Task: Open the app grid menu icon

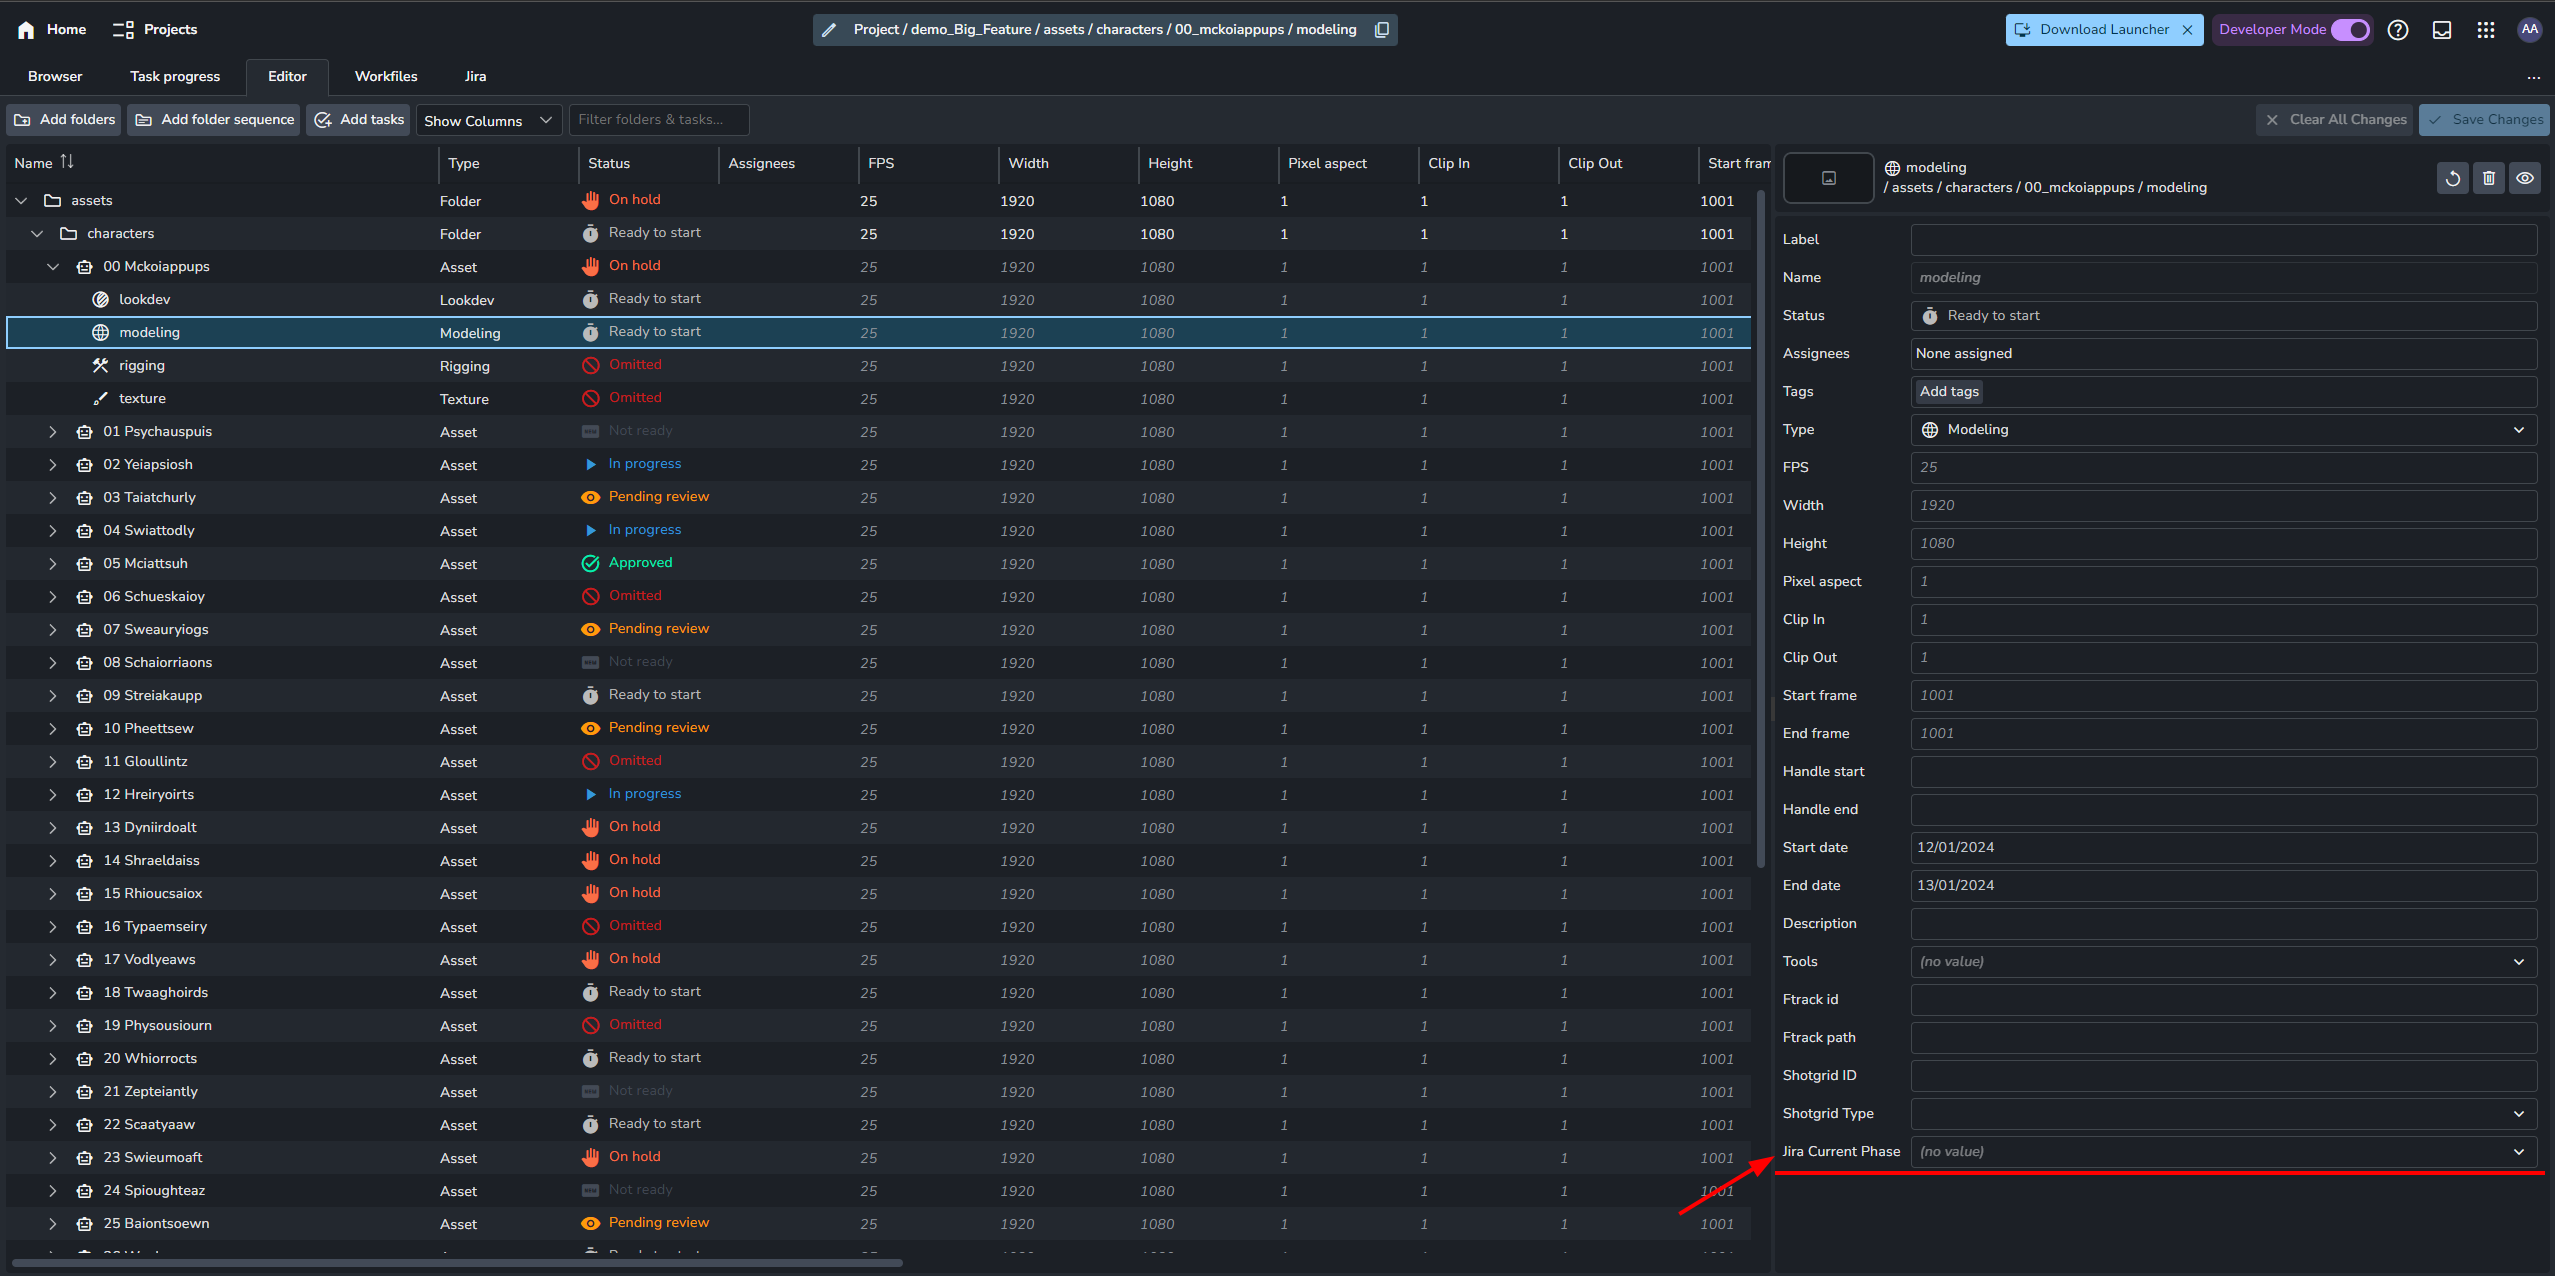Action: (x=2486, y=30)
